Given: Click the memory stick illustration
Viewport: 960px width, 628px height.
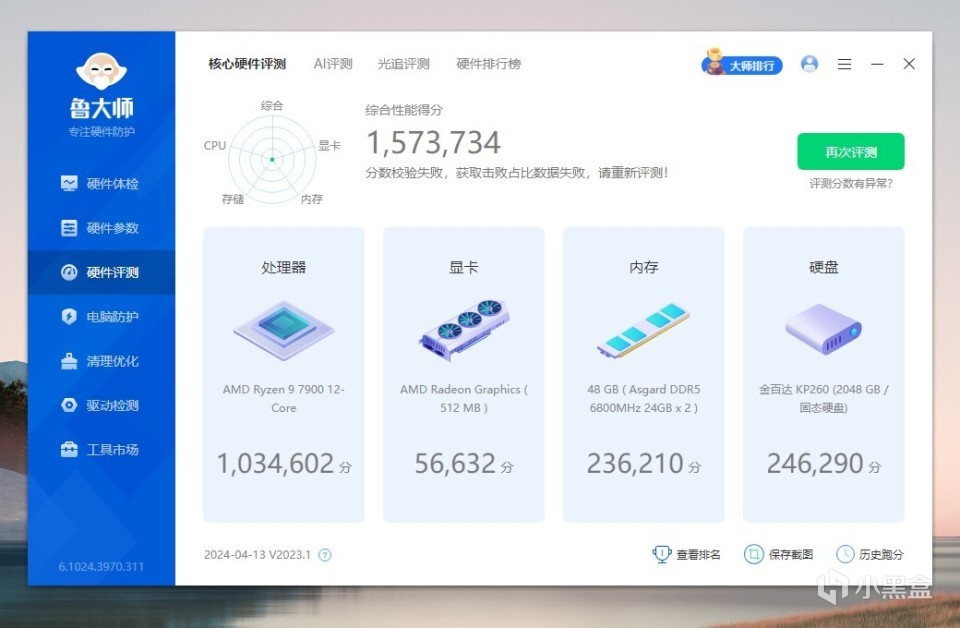Looking at the screenshot, I should pos(643,331).
